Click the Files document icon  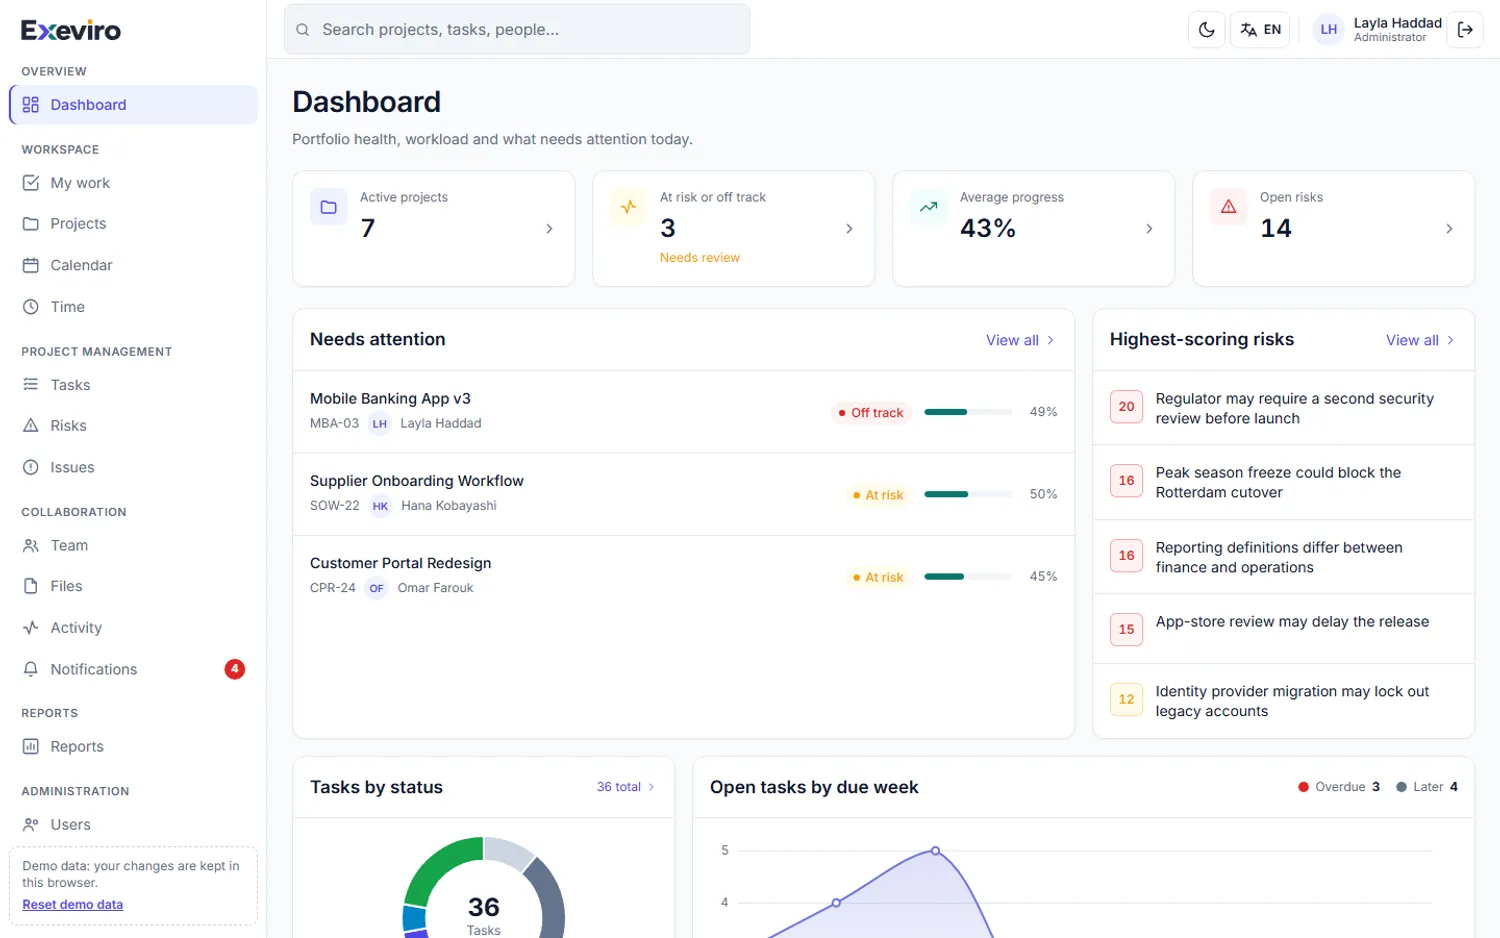coord(31,586)
